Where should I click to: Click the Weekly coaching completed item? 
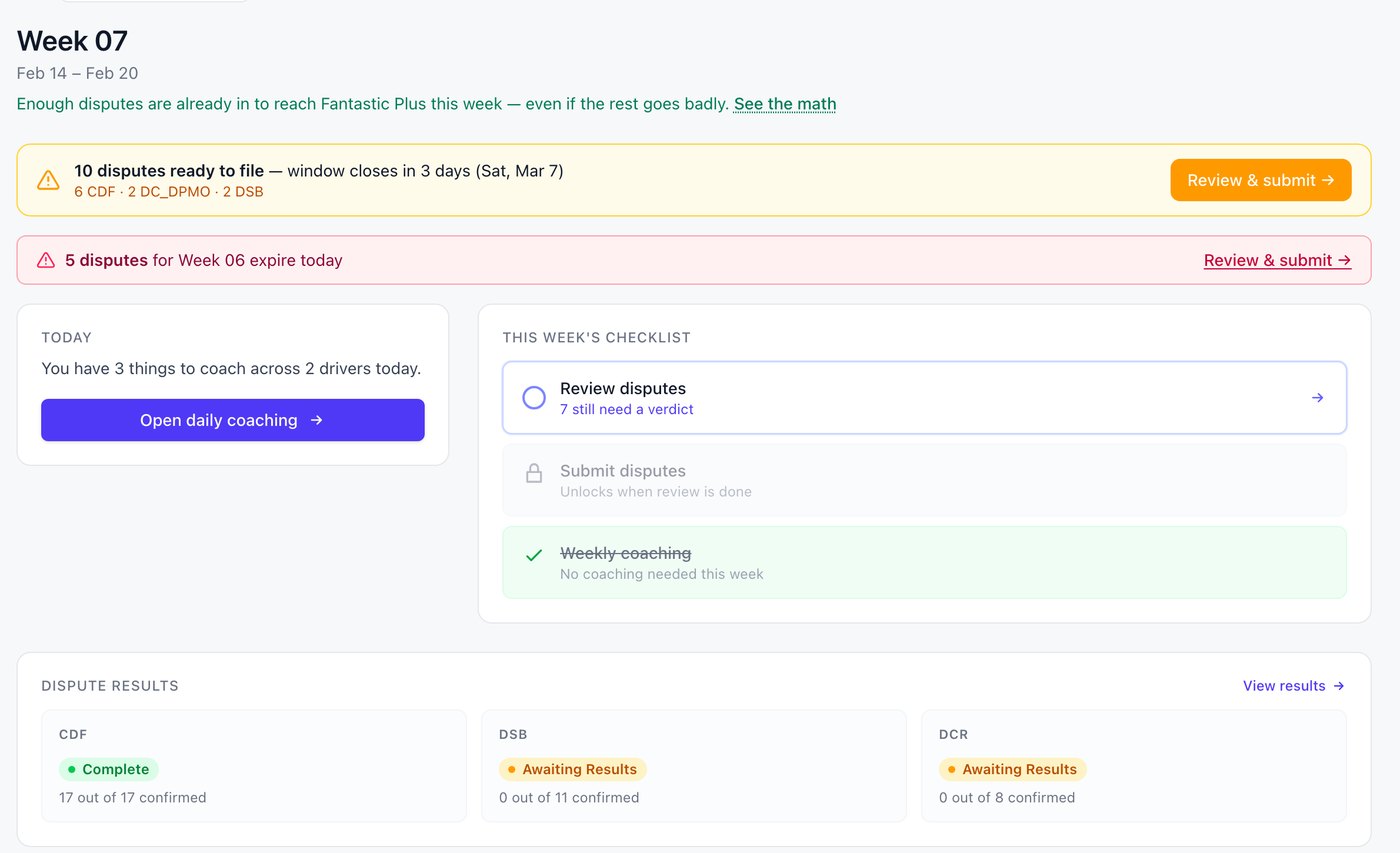[x=925, y=562]
